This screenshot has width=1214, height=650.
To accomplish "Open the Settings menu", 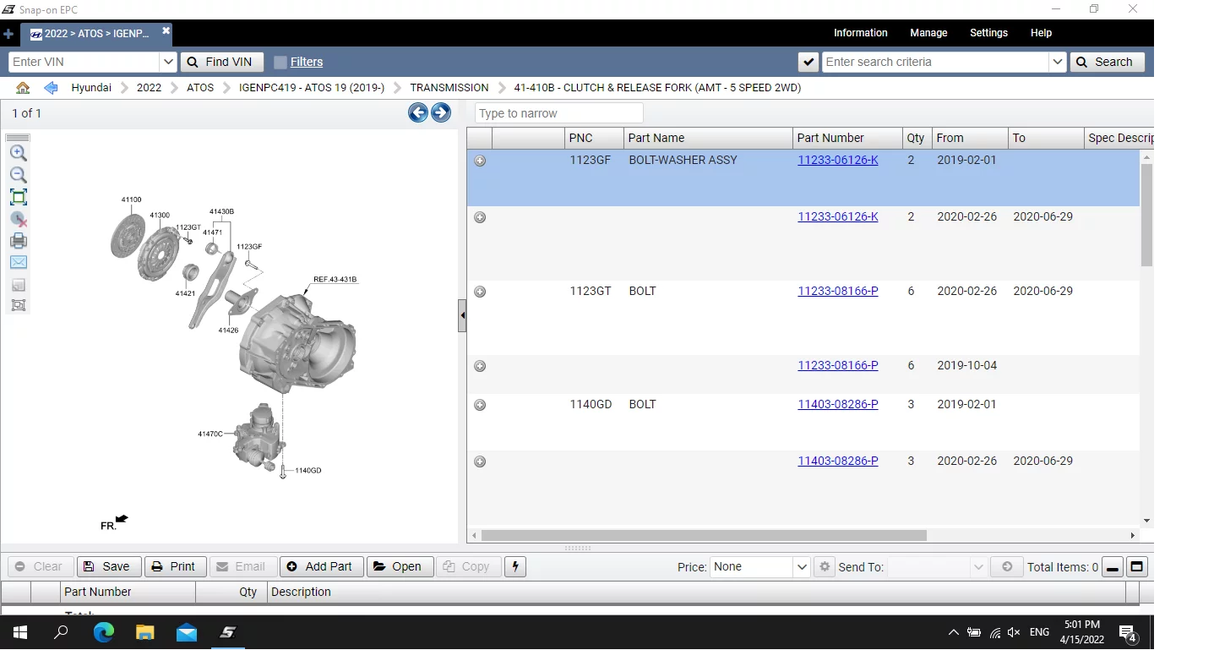I will pyautogui.click(x=988, y=33).
